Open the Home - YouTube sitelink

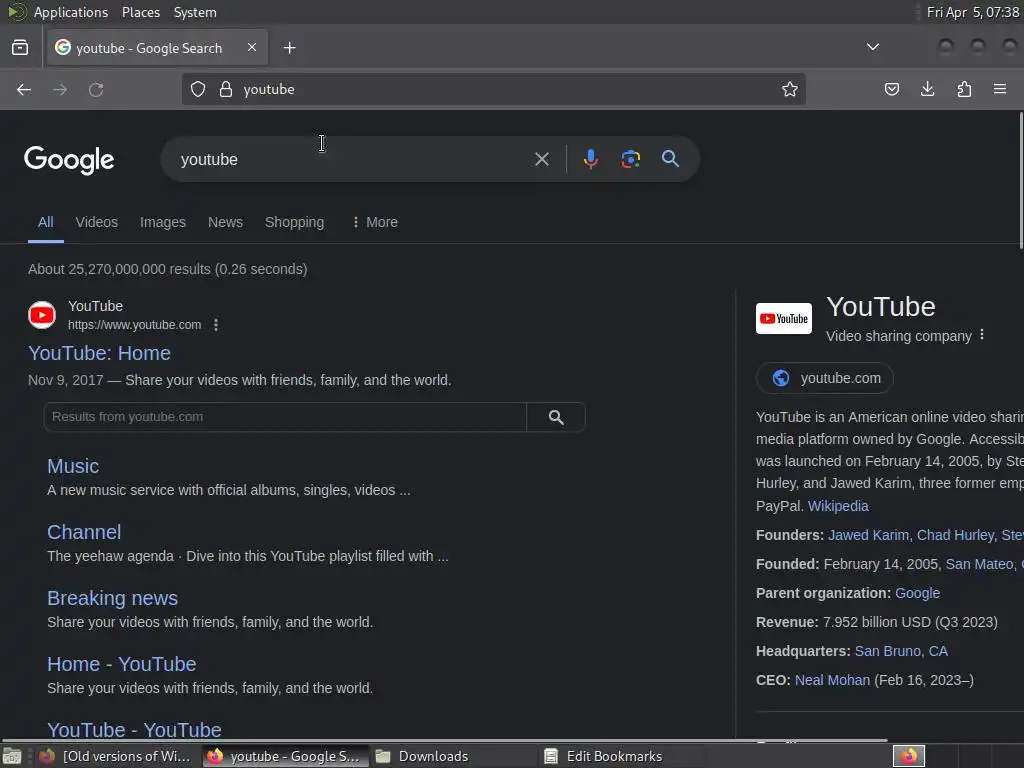(x=121, y=664)
